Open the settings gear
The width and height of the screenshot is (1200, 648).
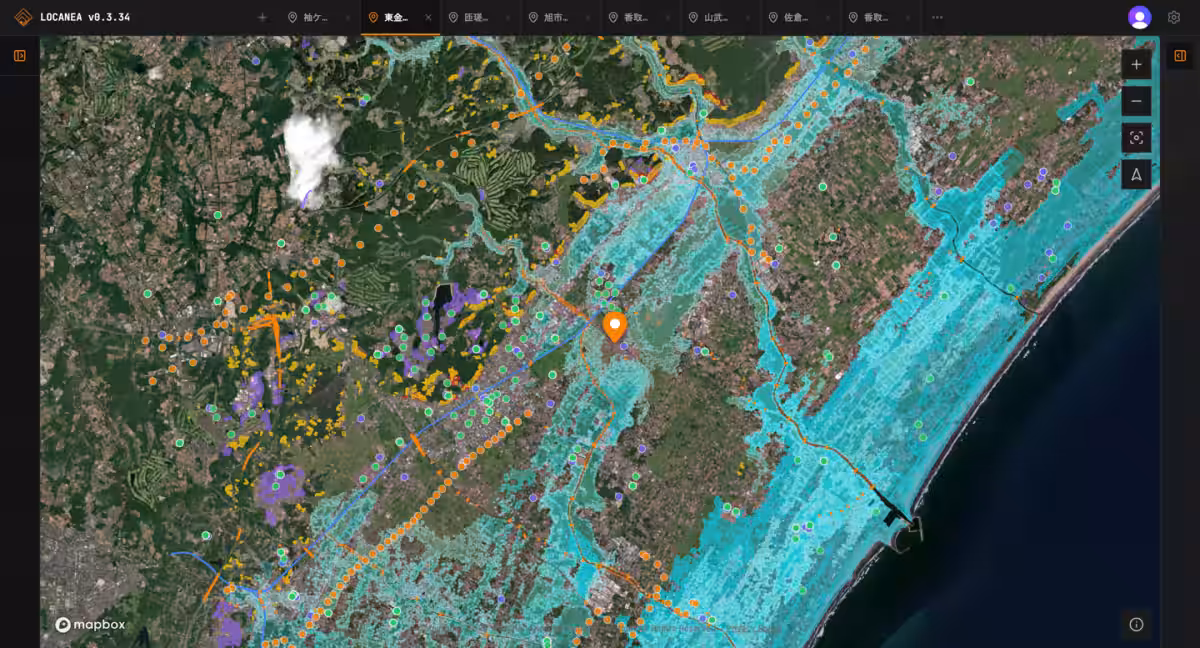[x=1174, y=17]
